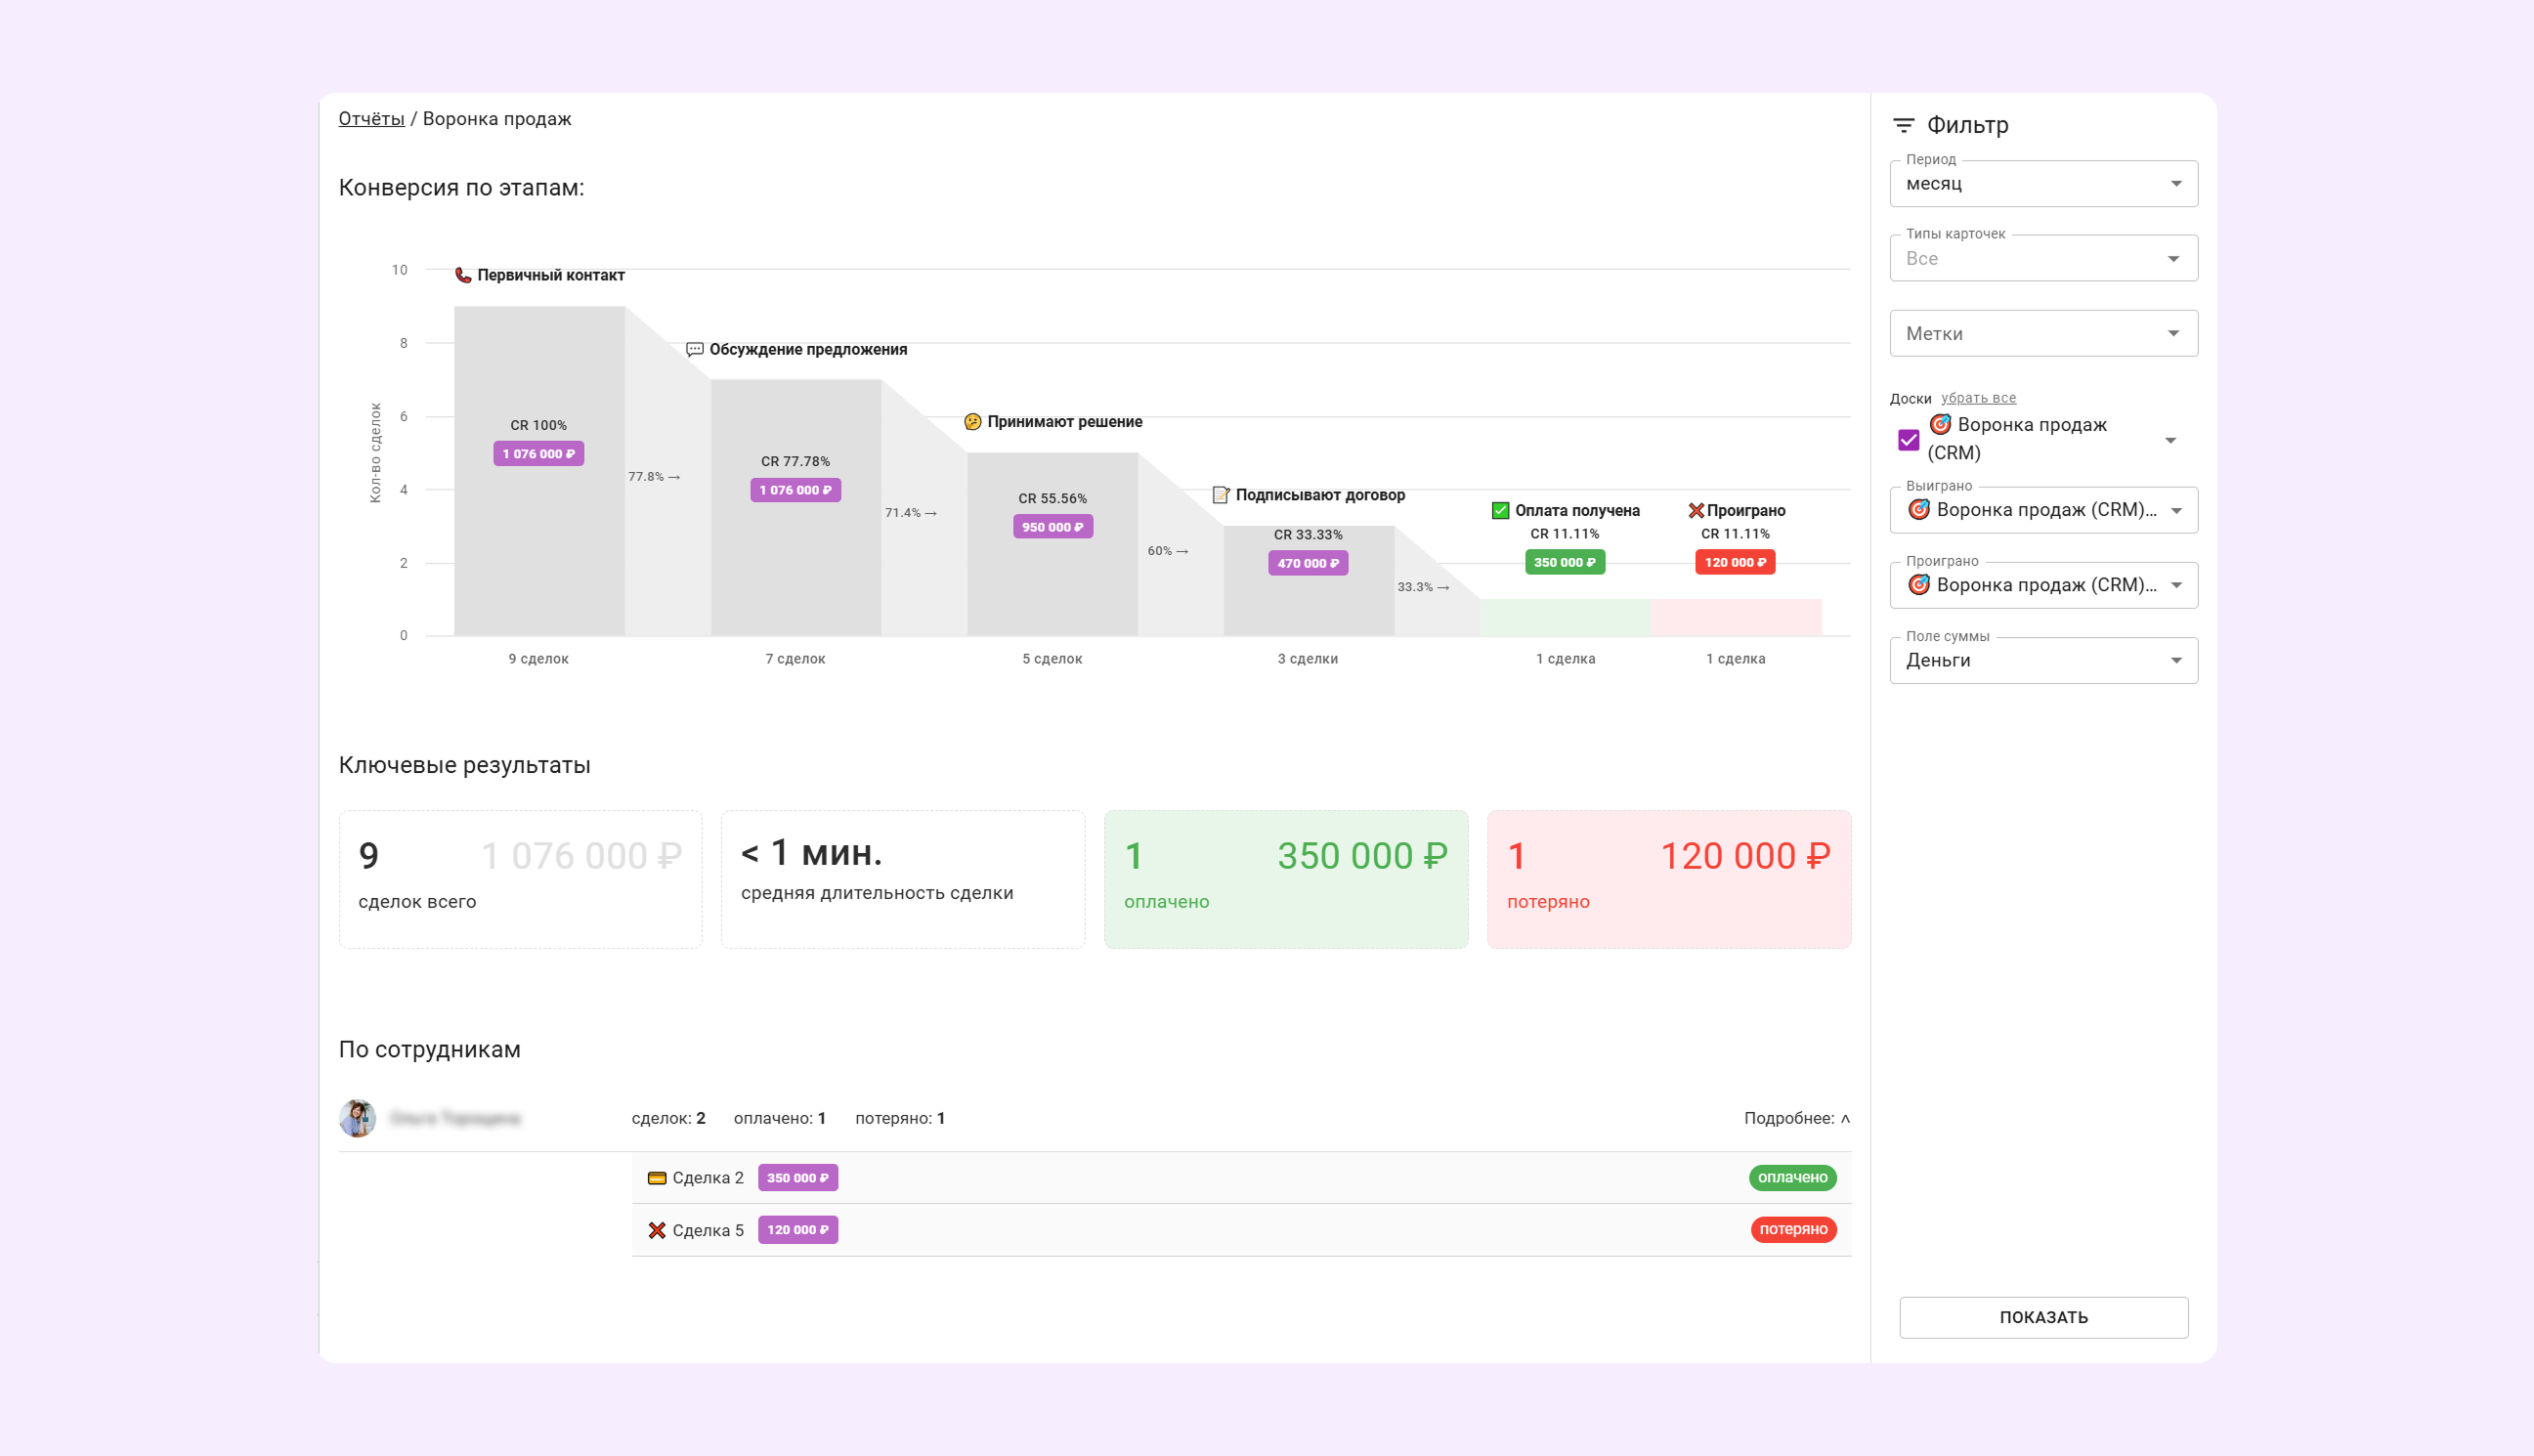Click the thinking emoji near Принимают решение
Viewport: 2534px width, 1456px height.
point(972,422)
